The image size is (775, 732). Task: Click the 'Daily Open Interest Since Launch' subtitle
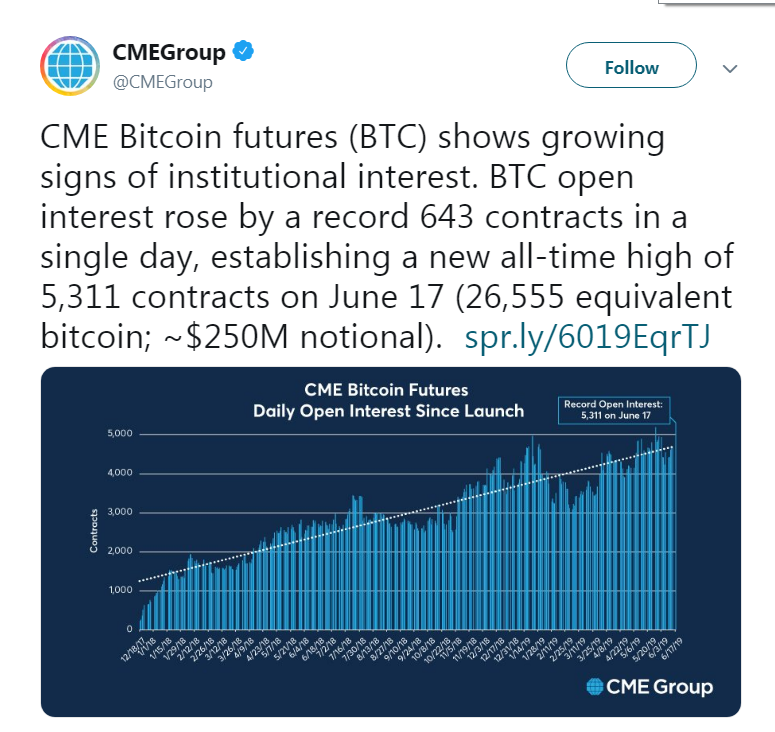click(388, 410)
